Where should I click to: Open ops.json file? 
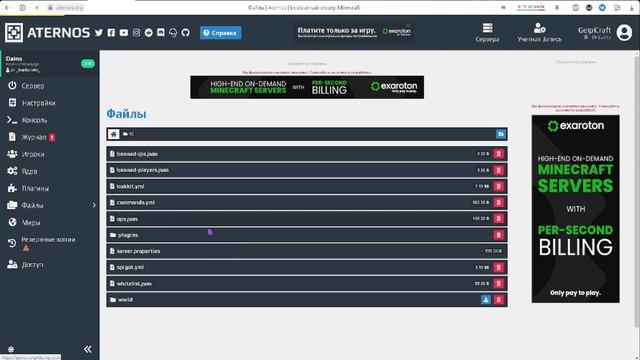(x=127, y=219)
